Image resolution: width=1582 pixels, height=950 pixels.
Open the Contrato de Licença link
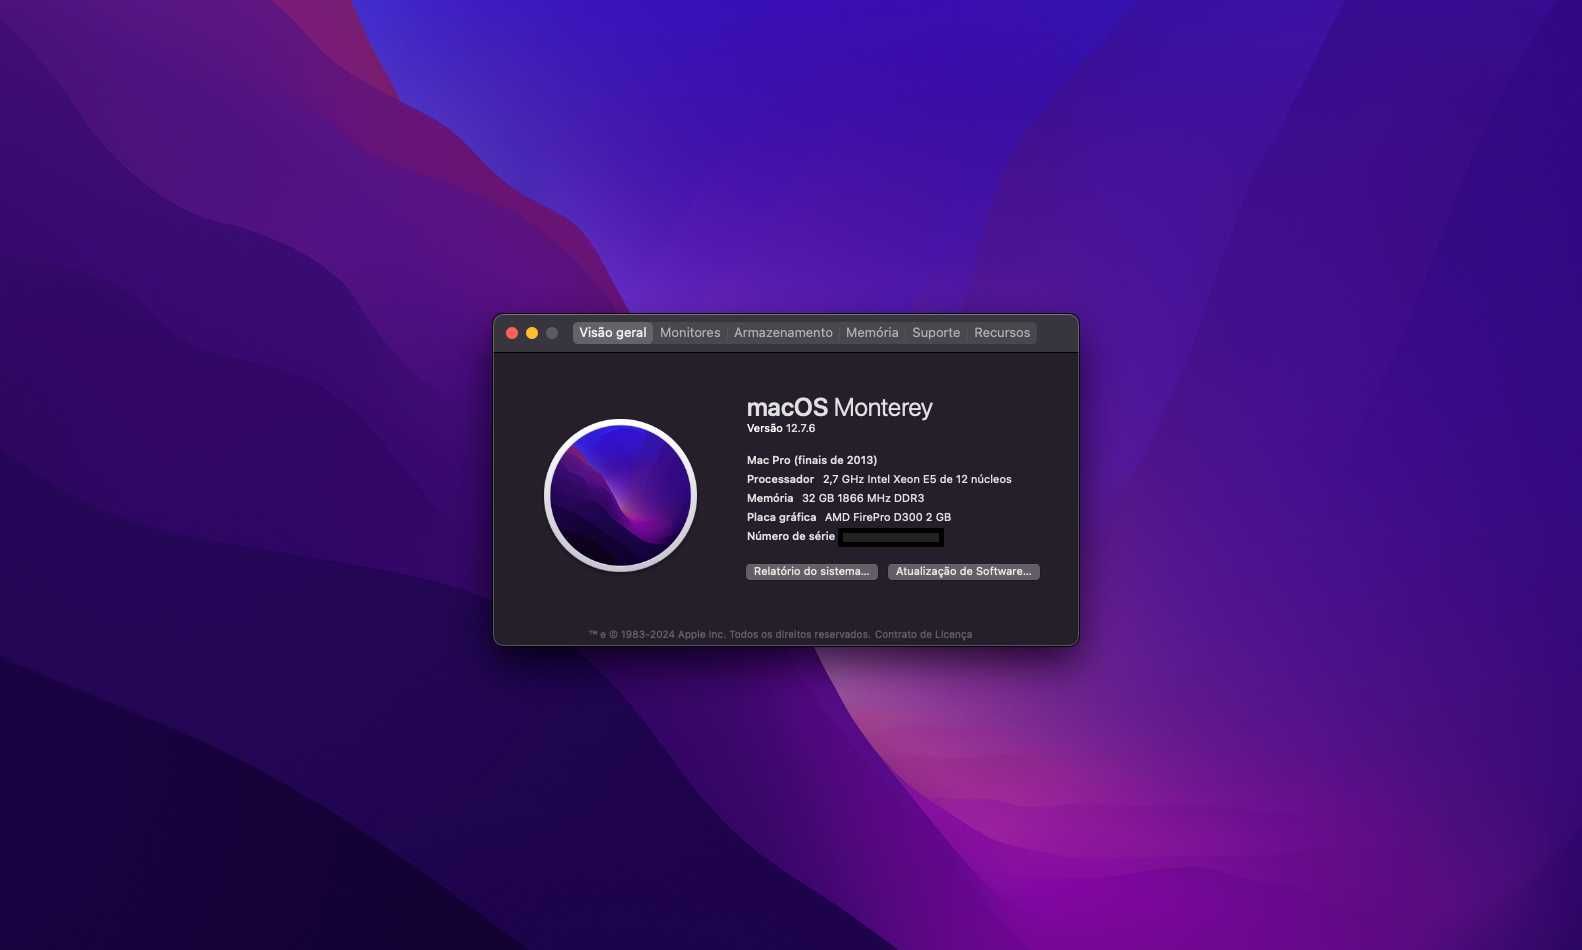[x=923, y=634]
